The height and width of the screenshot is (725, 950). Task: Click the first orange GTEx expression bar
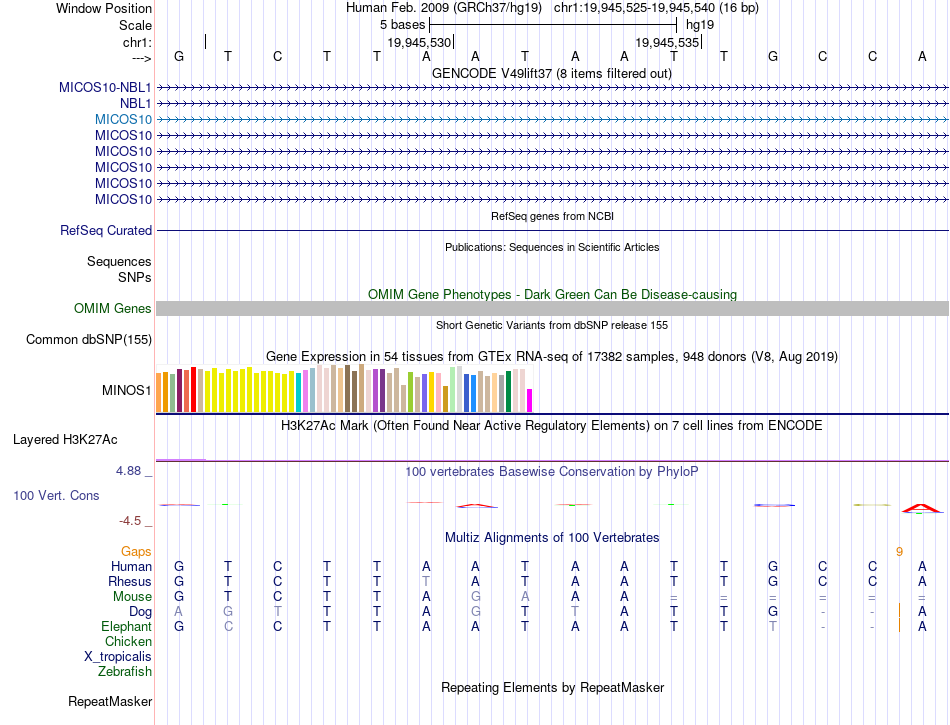[159, 392]
